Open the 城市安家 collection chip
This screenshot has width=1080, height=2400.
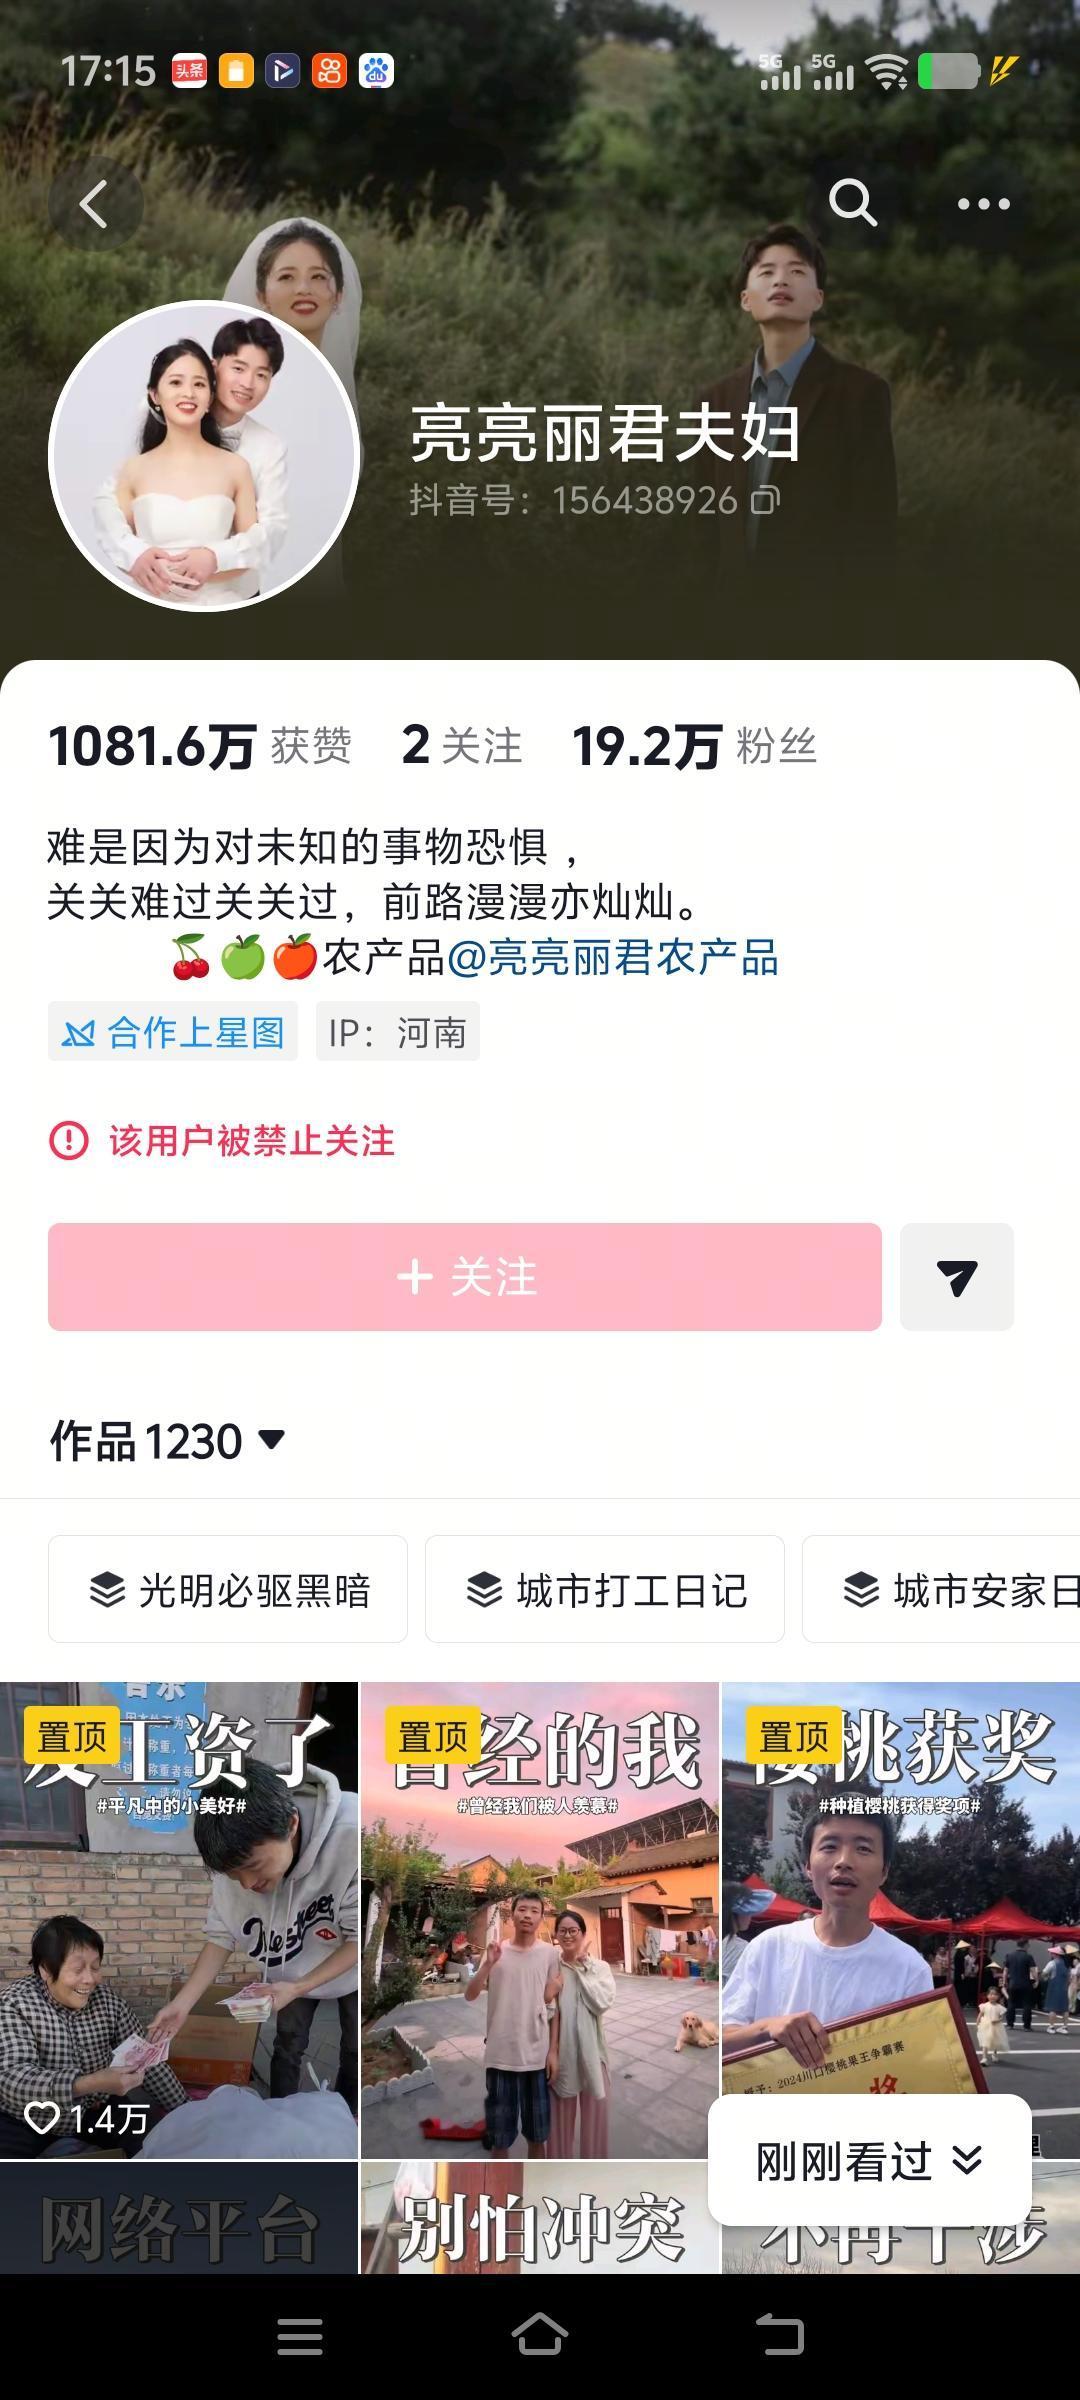pos(941,1589)
